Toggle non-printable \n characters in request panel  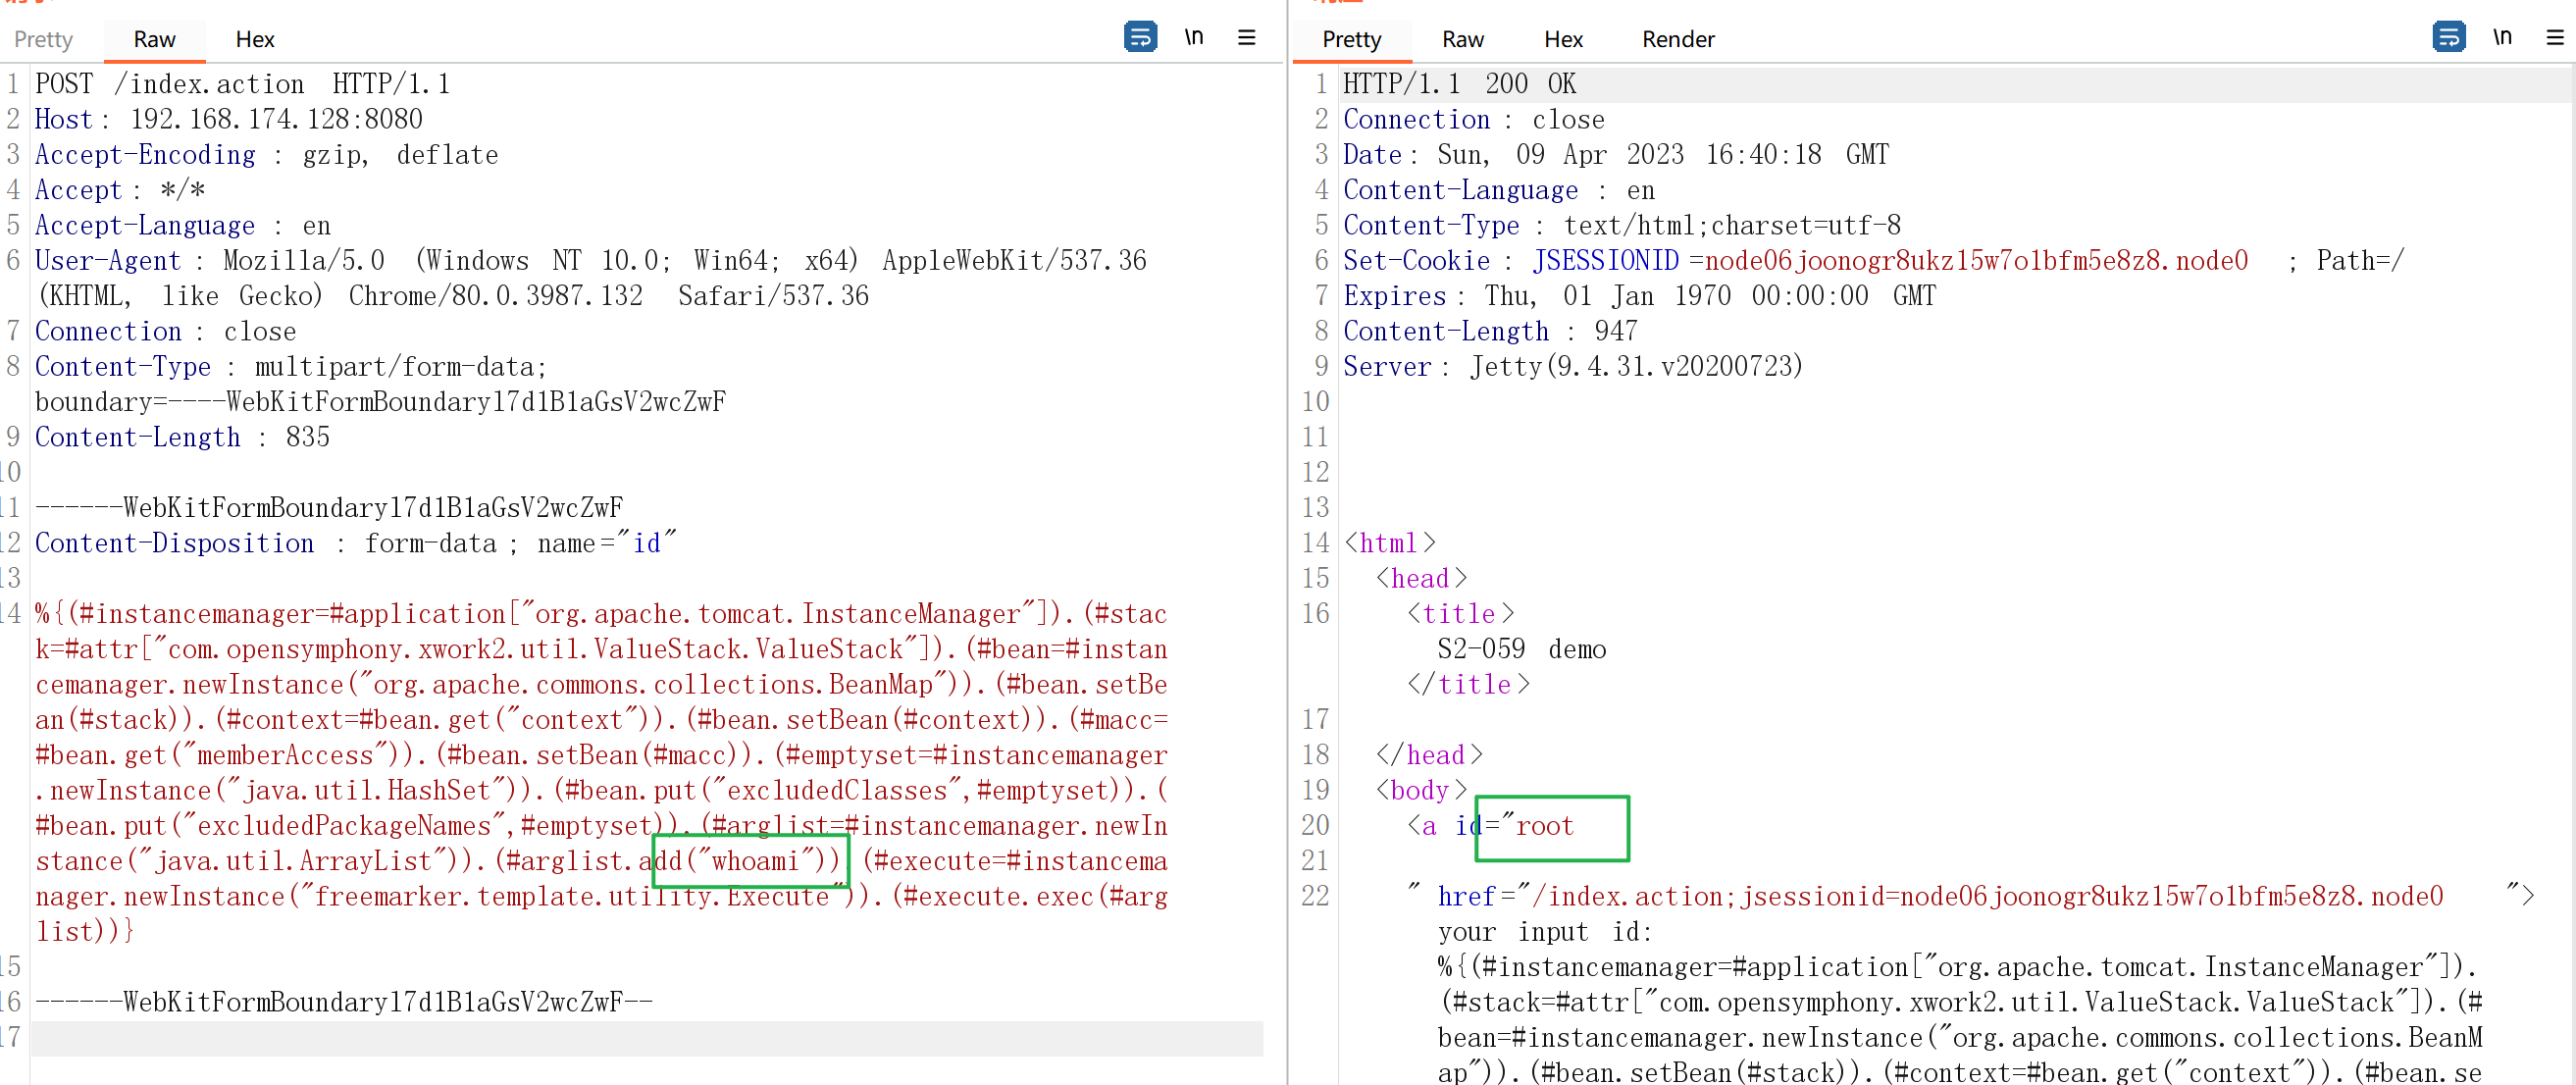1194,37
